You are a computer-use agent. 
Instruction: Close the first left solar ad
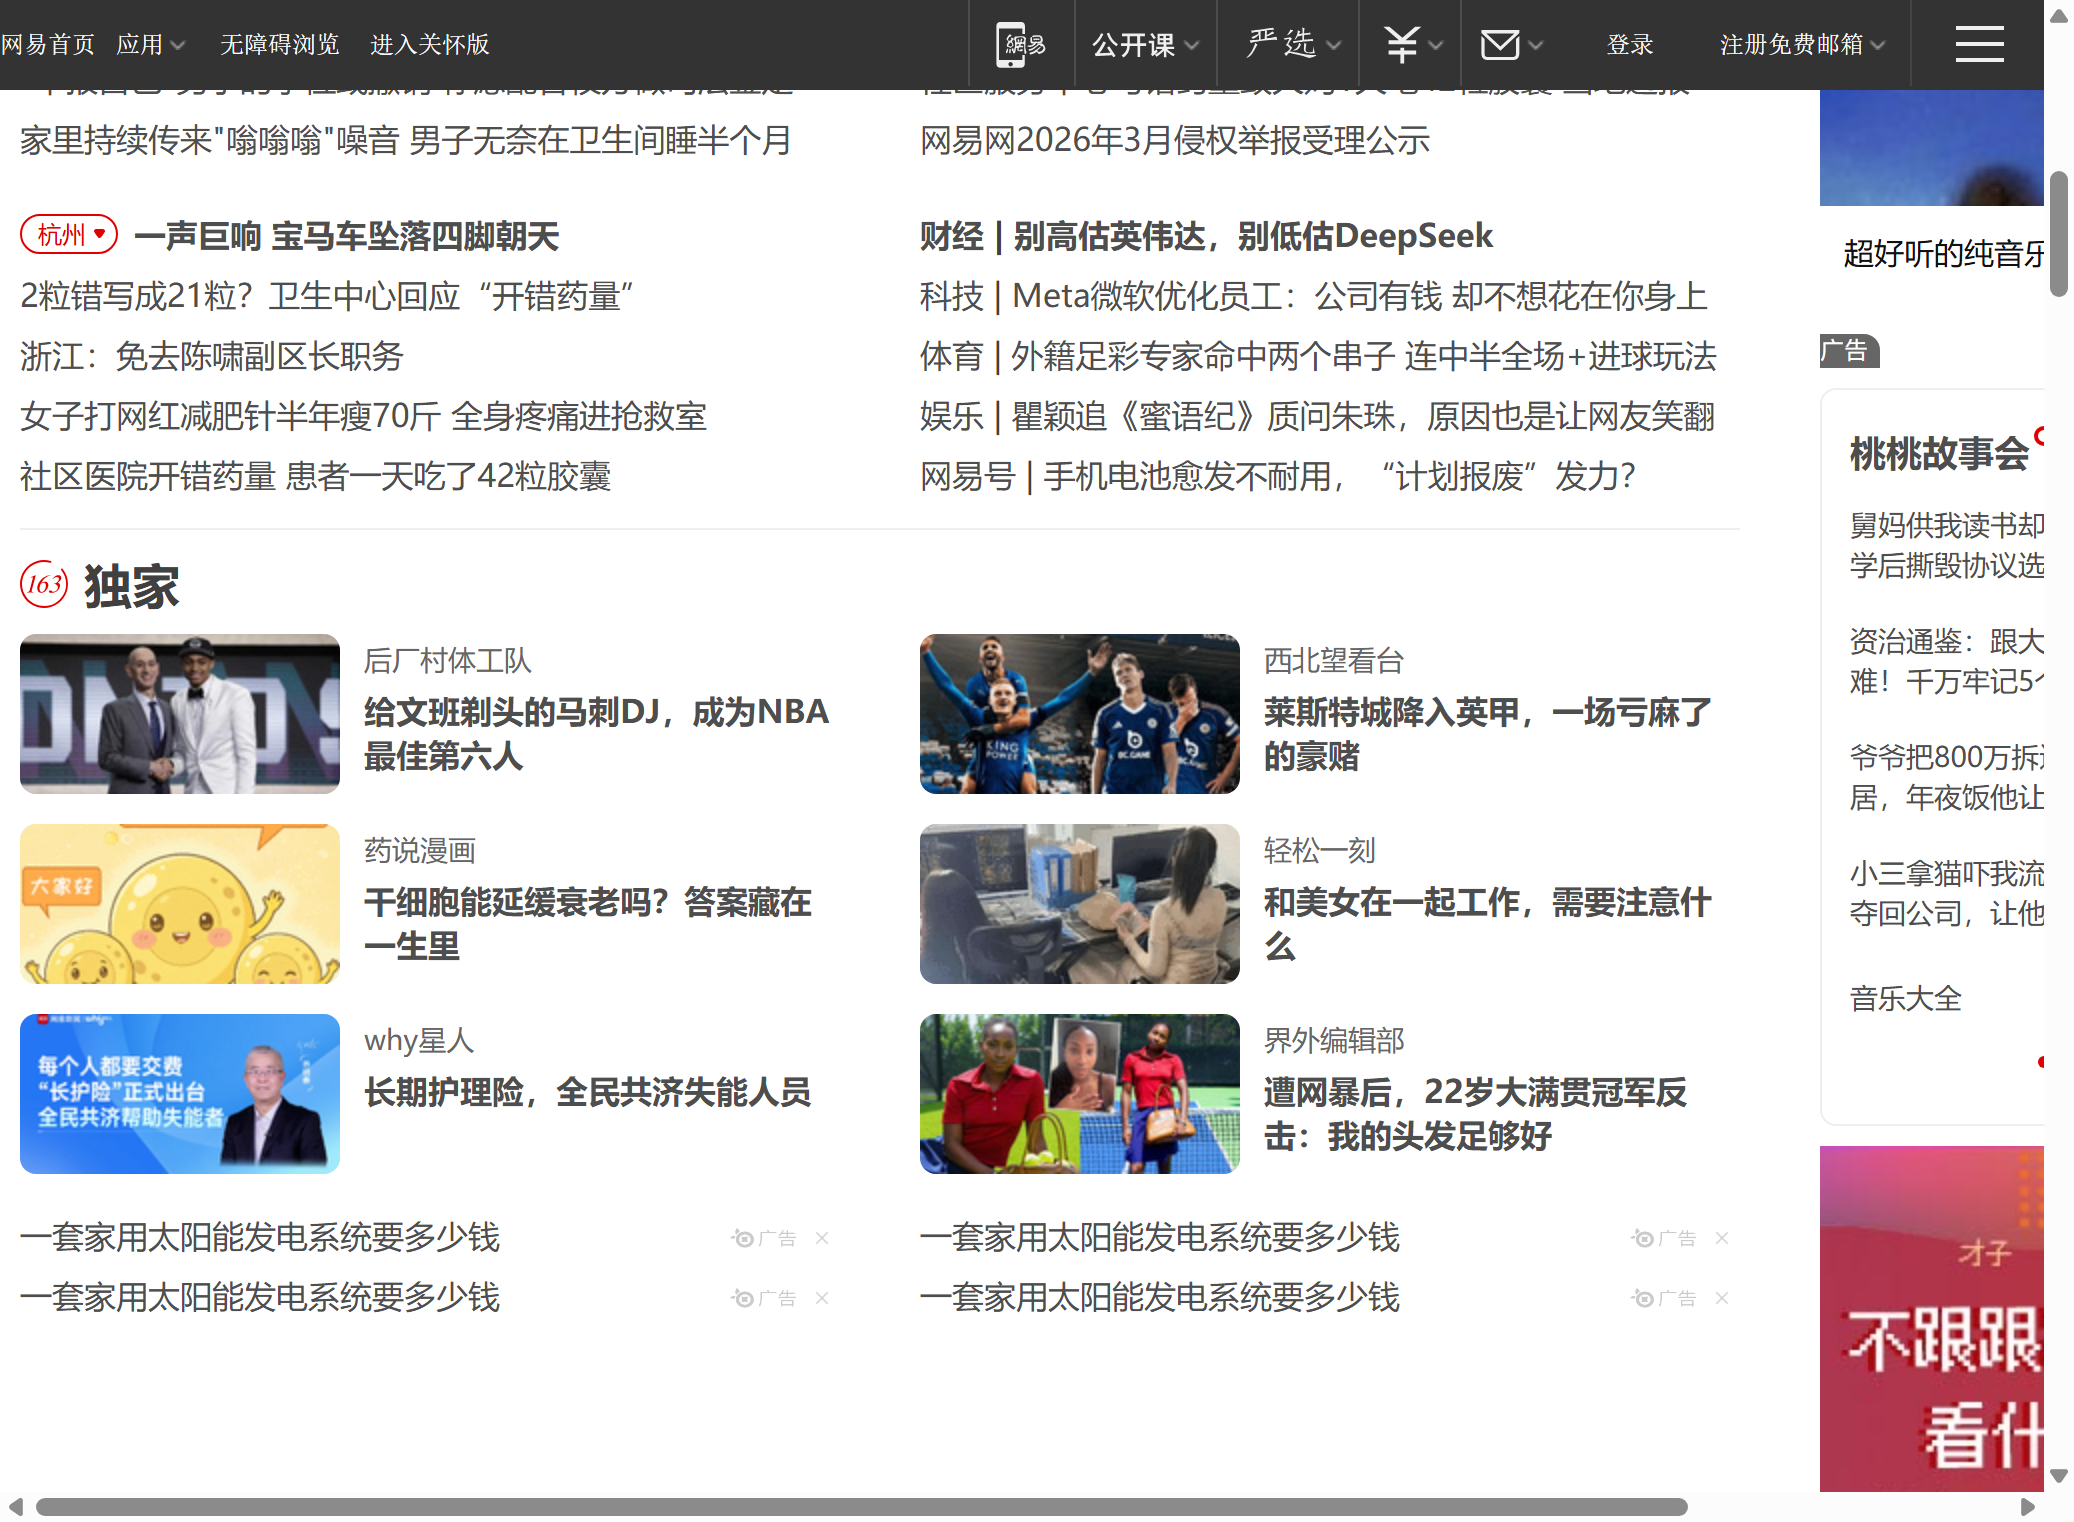tap(822, 1238)
